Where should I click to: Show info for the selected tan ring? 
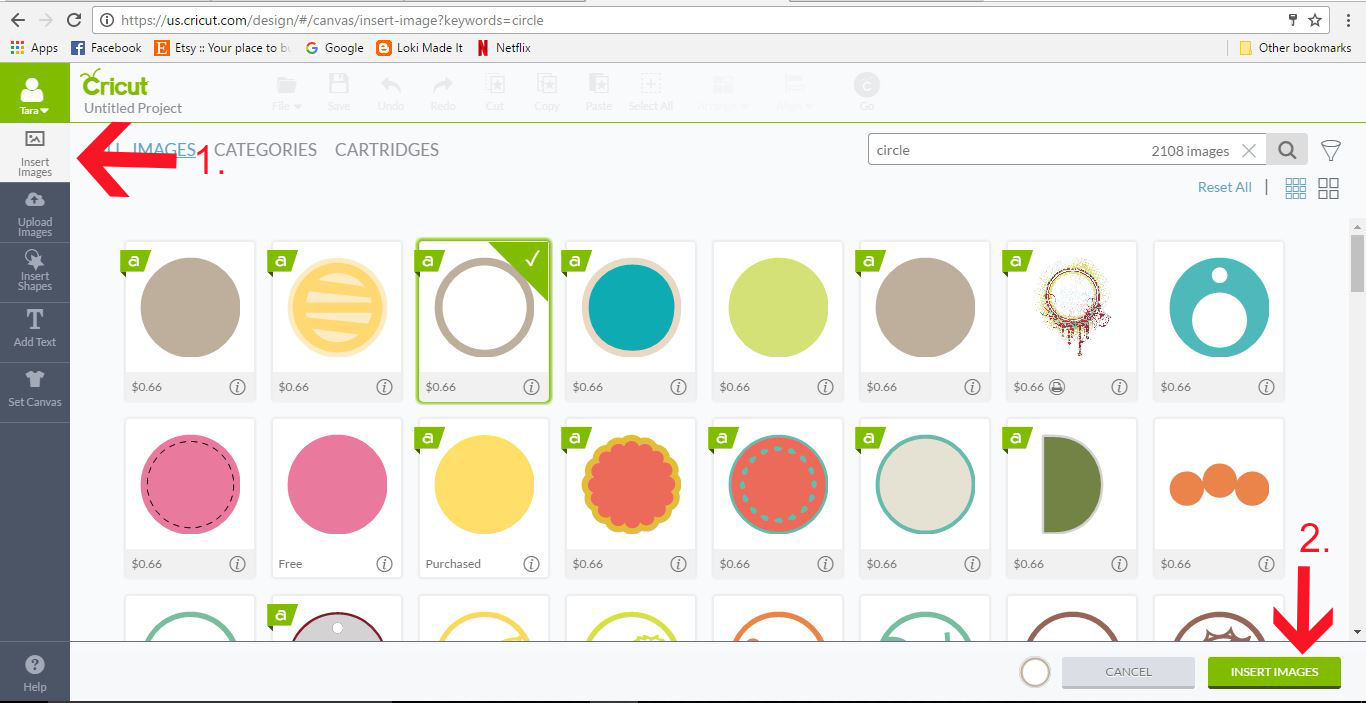click(x=531, y=387)
